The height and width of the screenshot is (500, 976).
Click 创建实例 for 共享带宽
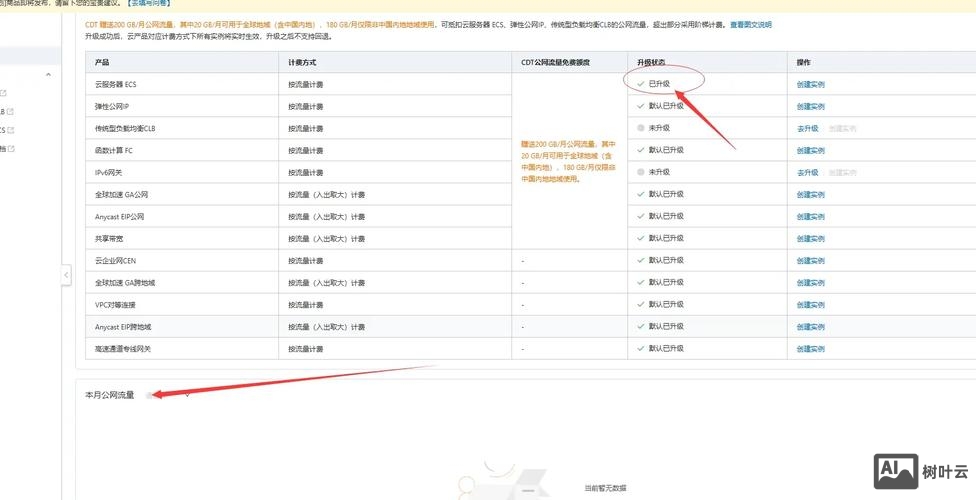(810, 238)
